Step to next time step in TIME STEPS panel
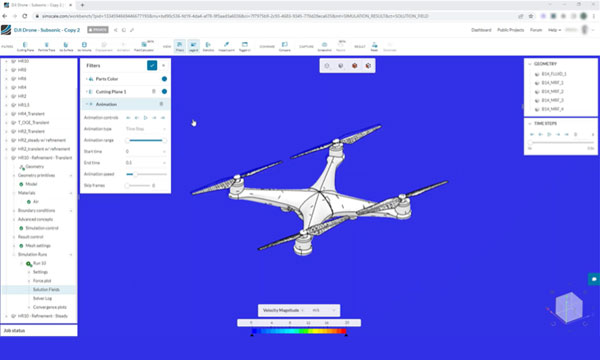This screenshot has height=360, width=600. tap(558, 134)
